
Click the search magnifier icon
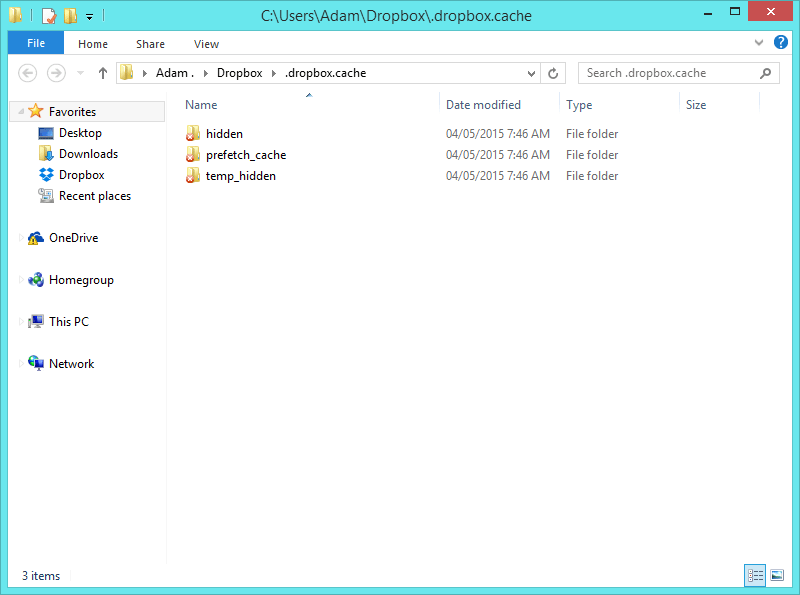point(765,73)
